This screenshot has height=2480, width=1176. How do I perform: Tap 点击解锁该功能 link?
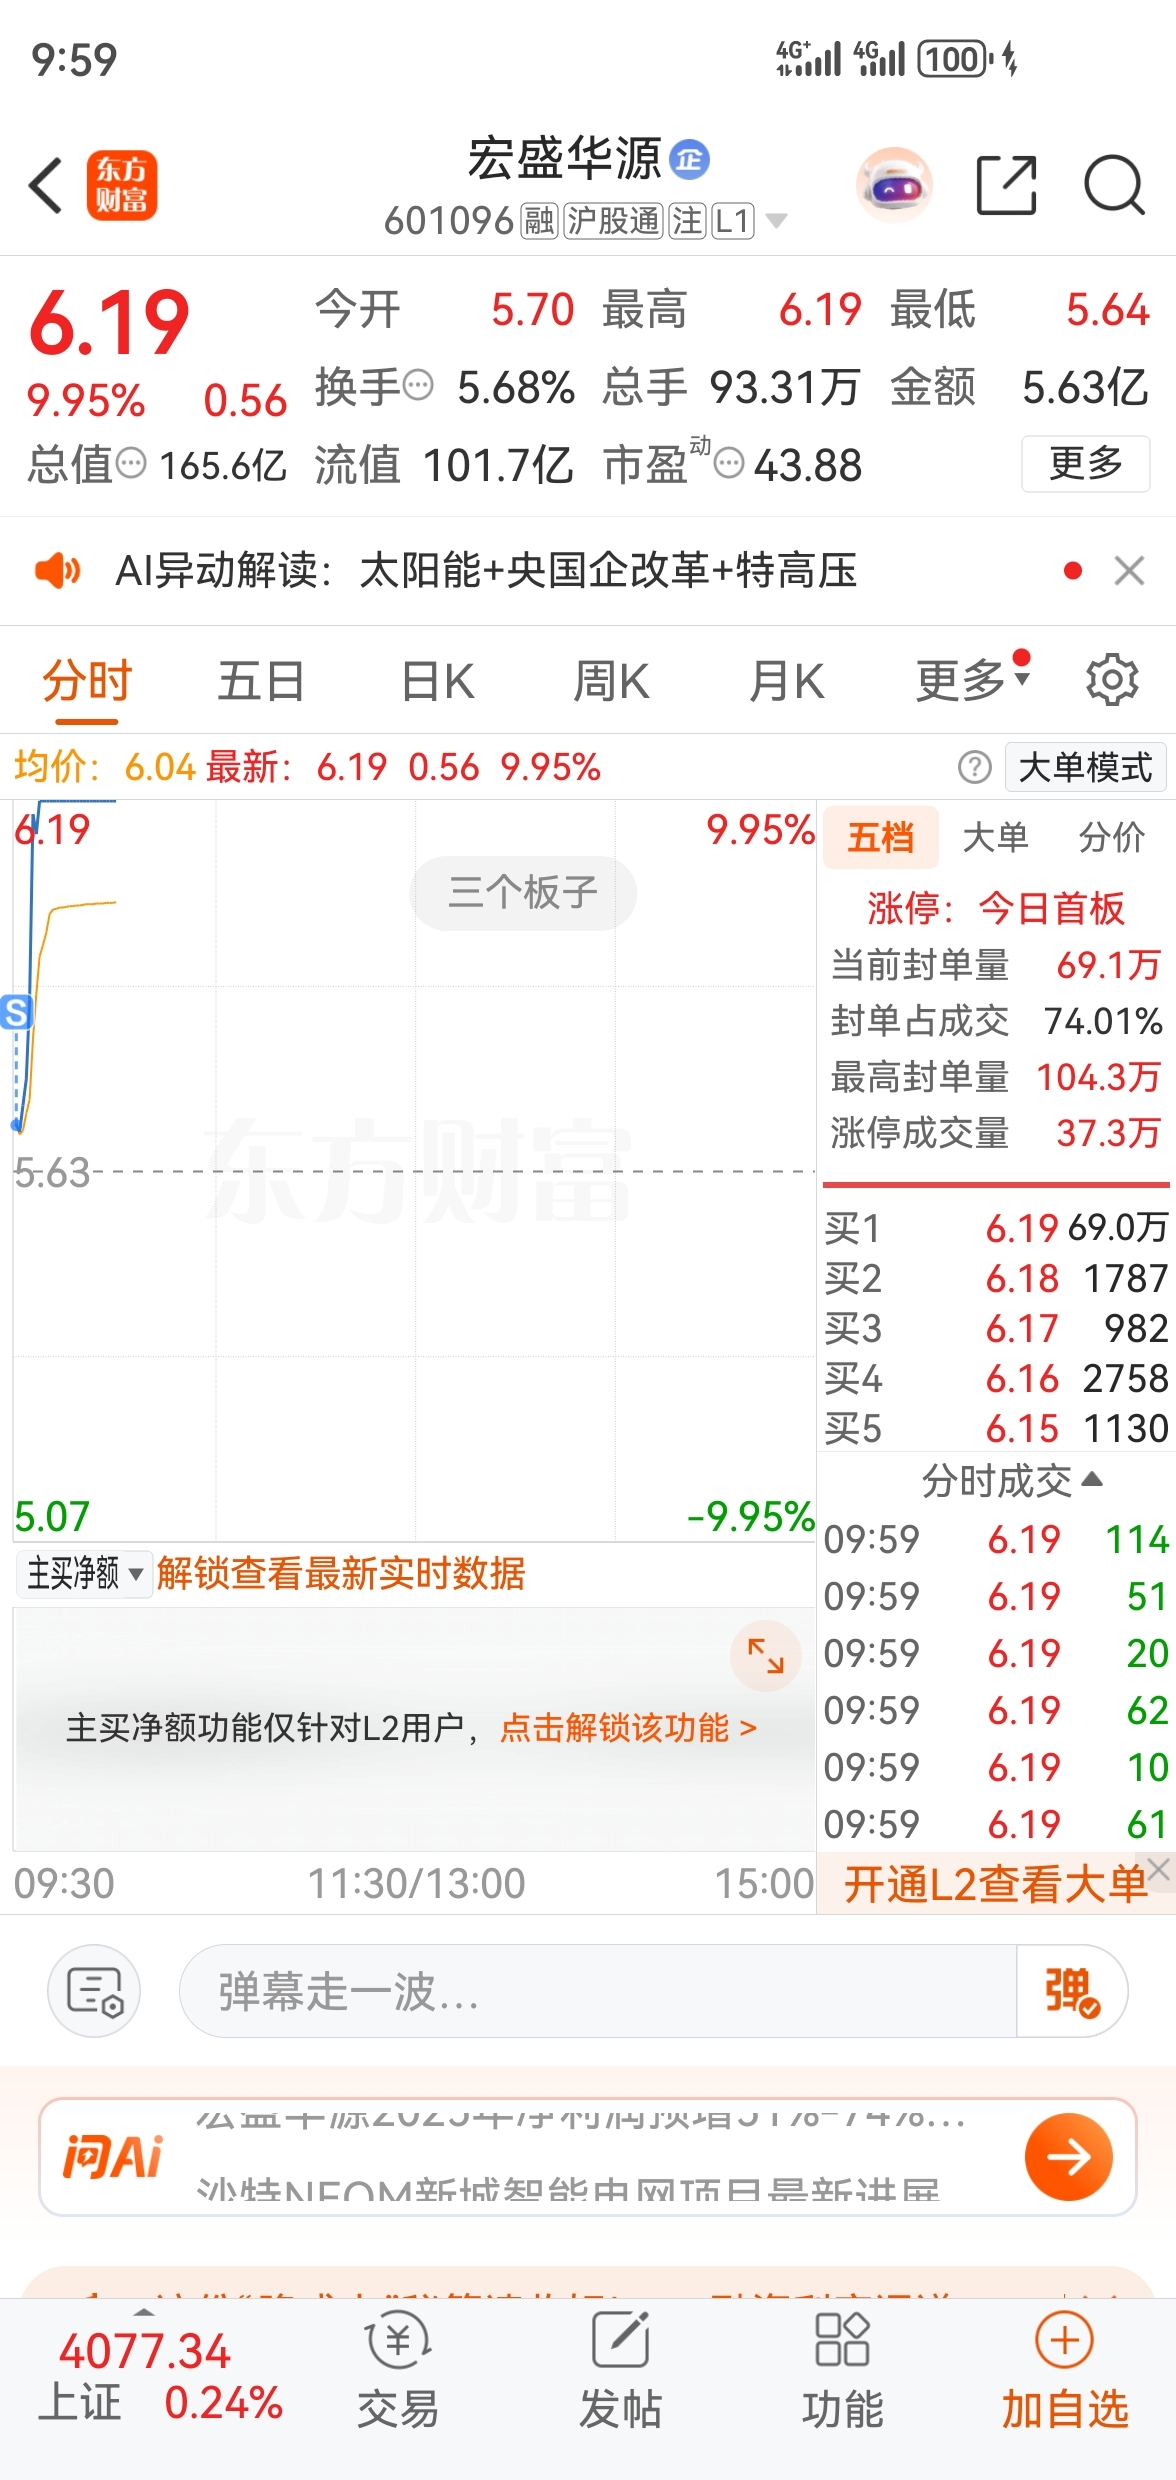click(628, 1727)
